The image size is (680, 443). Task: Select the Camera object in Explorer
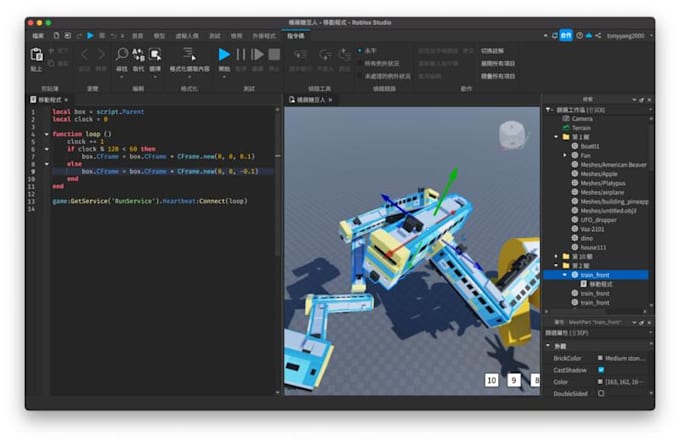pos(582,118)
